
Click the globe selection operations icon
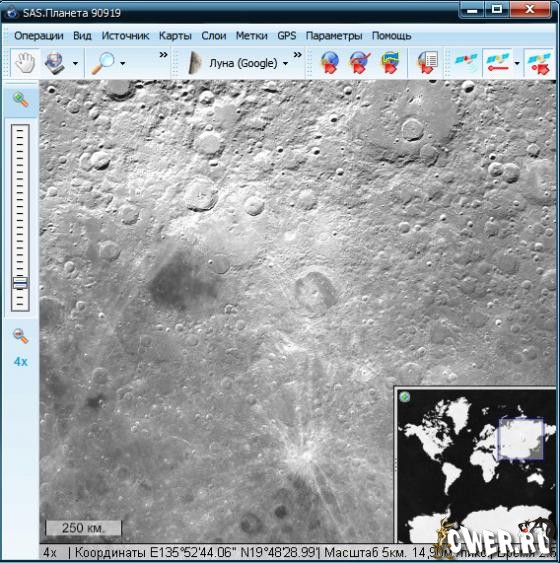click(55, 63)
